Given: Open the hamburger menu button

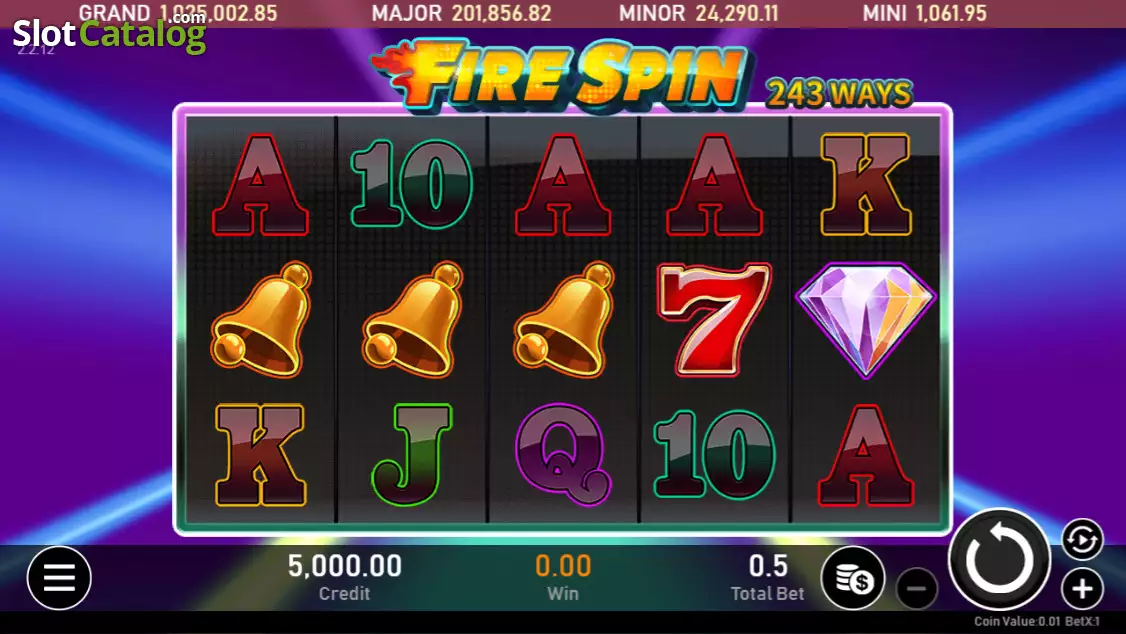Looking at the screenshot, I should tap(59, 577).
